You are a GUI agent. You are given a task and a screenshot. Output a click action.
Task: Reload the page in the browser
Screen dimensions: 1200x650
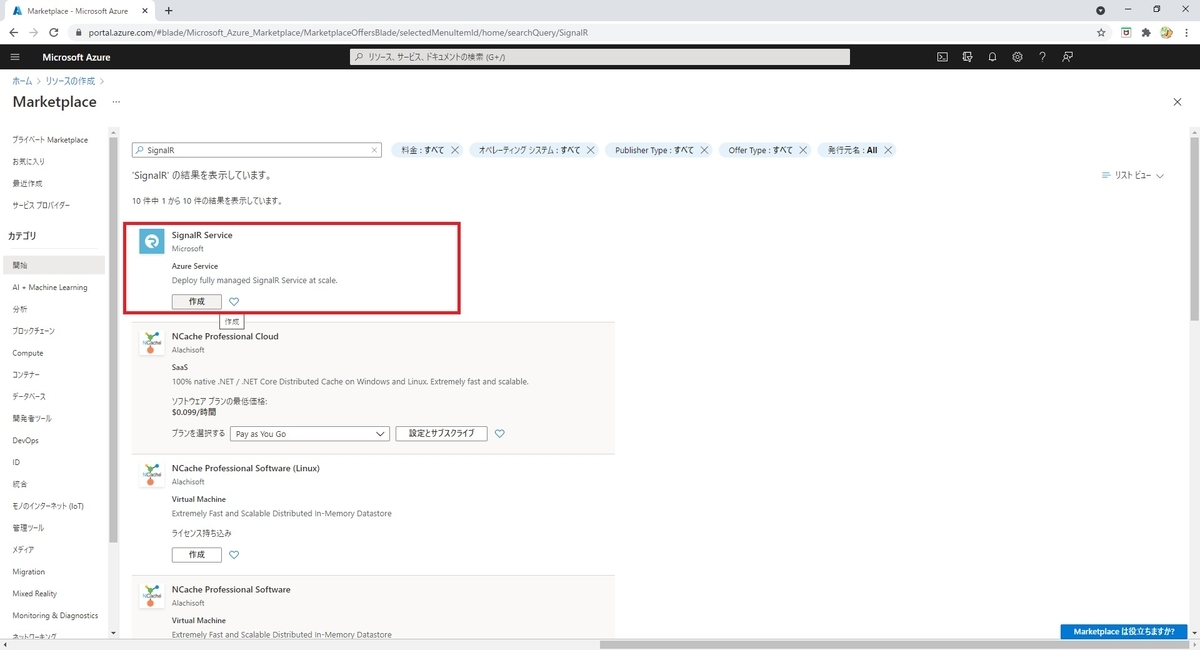point(53,32)
